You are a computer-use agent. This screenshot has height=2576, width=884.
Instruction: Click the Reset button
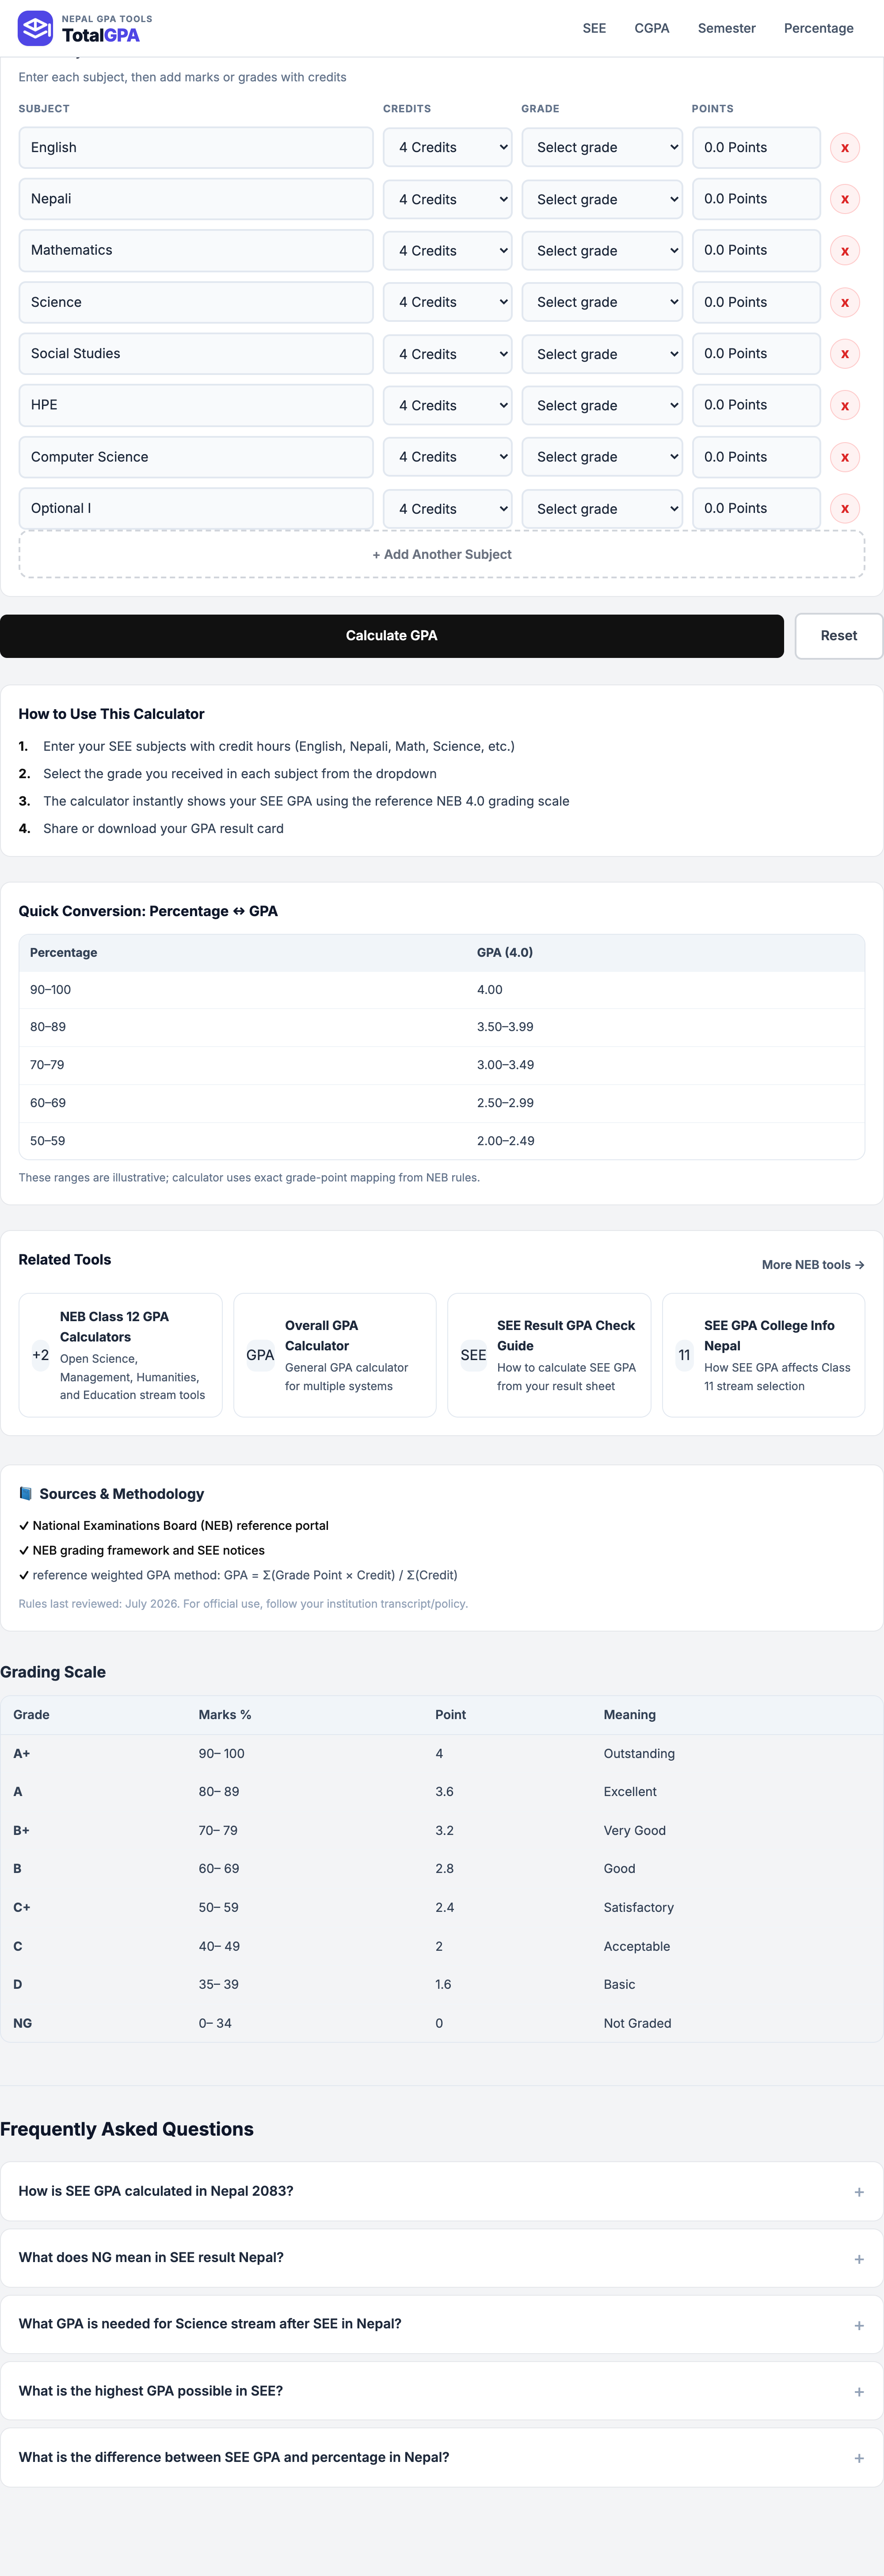838,636
